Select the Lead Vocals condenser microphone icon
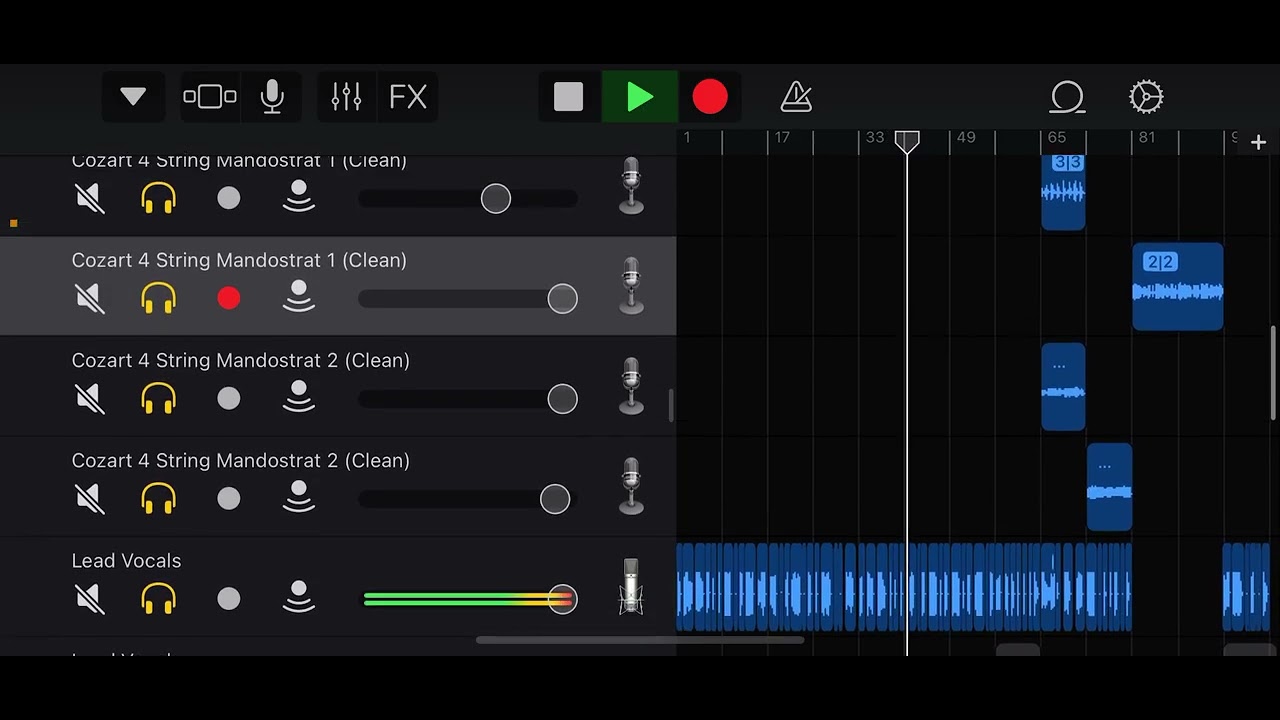1280x720 pixels. [631, 587]
